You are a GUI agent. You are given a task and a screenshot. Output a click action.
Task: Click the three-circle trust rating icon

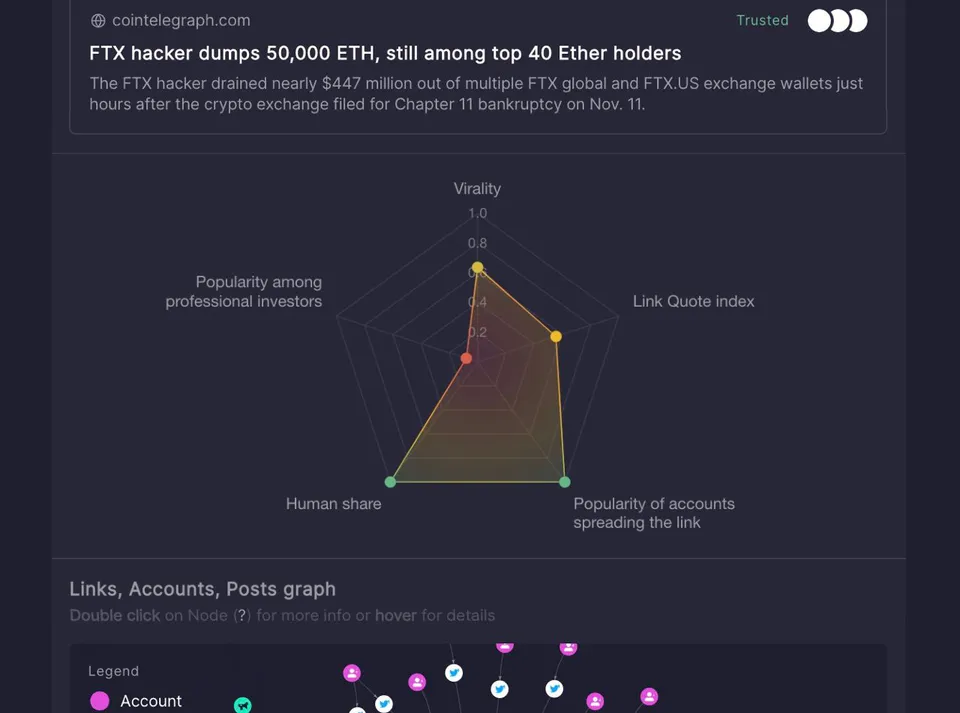coord(837,21)
